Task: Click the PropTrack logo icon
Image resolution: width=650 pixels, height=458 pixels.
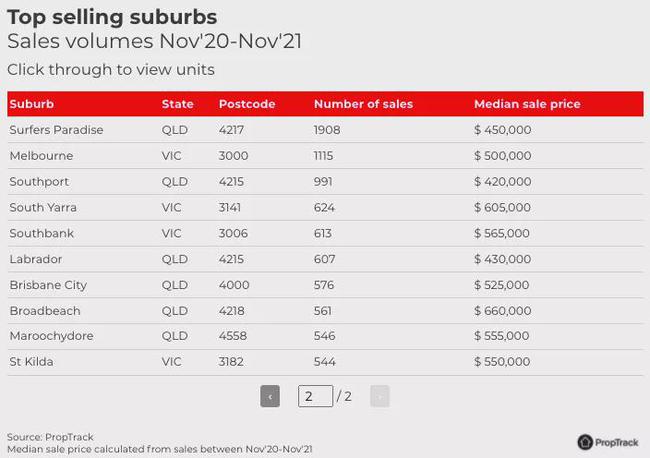Action: [585, 442]
